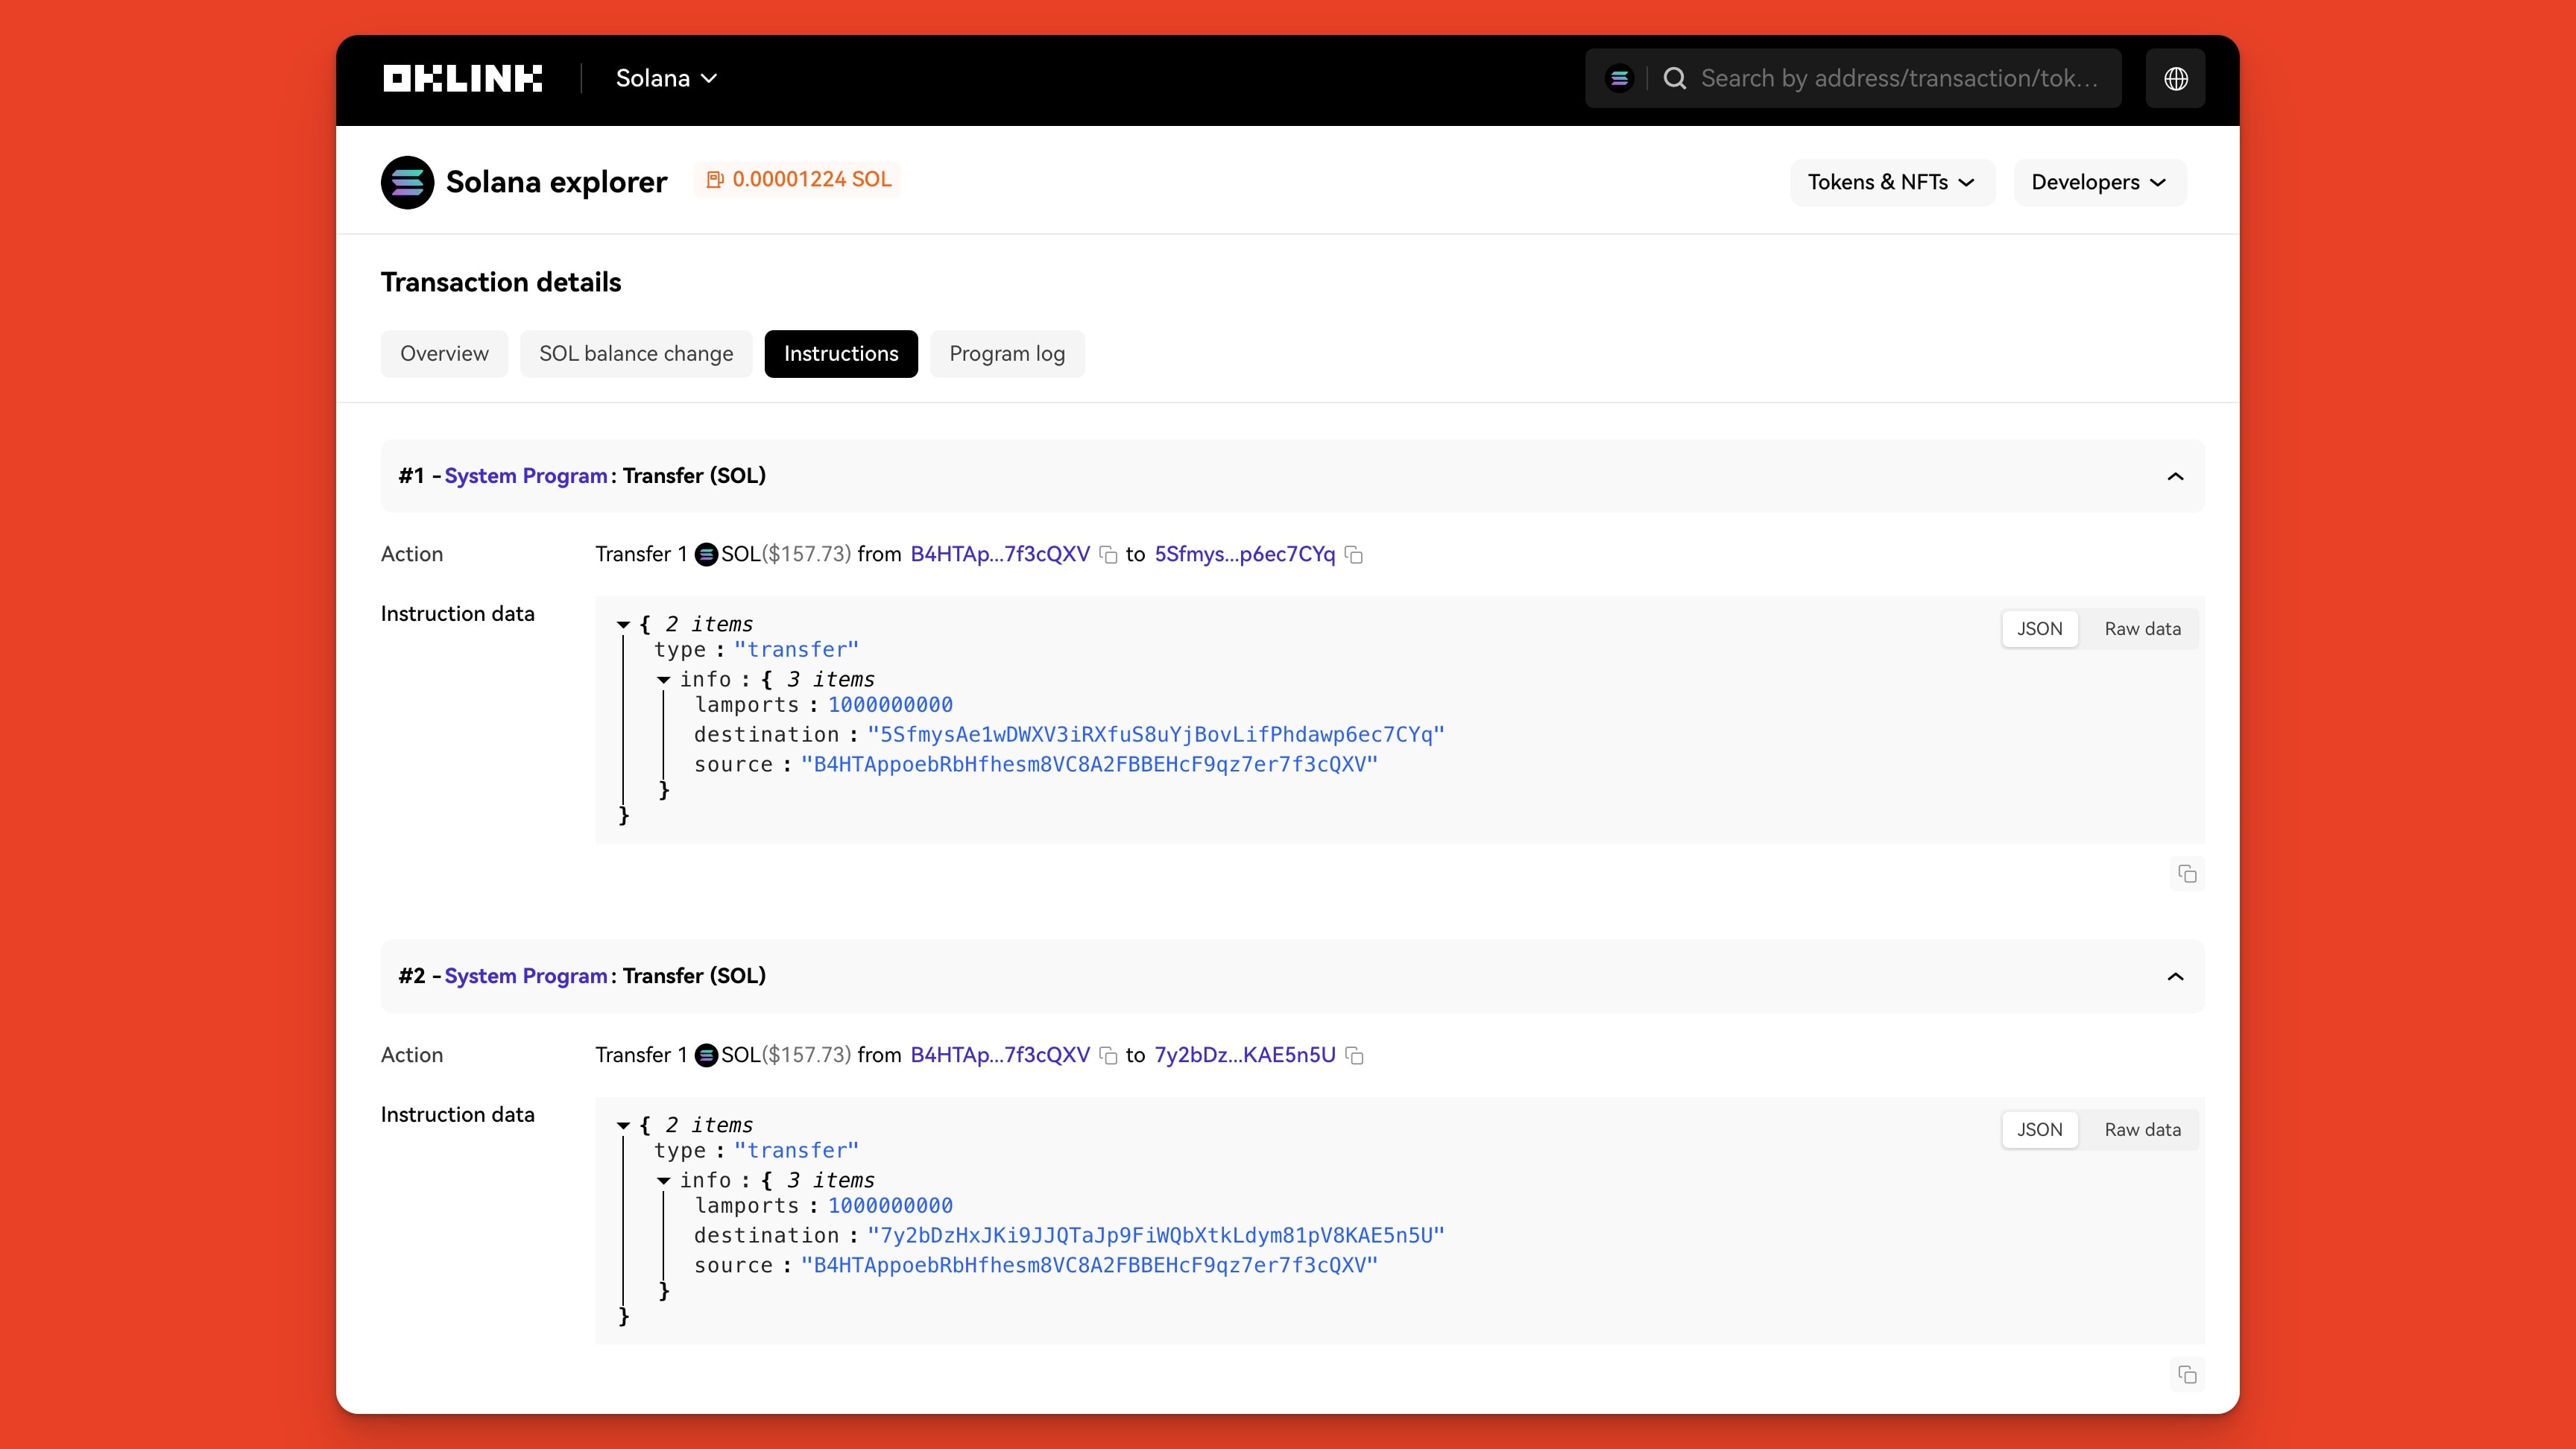Screen dimensions: 2576x1449
Task: Copy instruction #2 data block
Action: tap(2187, 1375)
